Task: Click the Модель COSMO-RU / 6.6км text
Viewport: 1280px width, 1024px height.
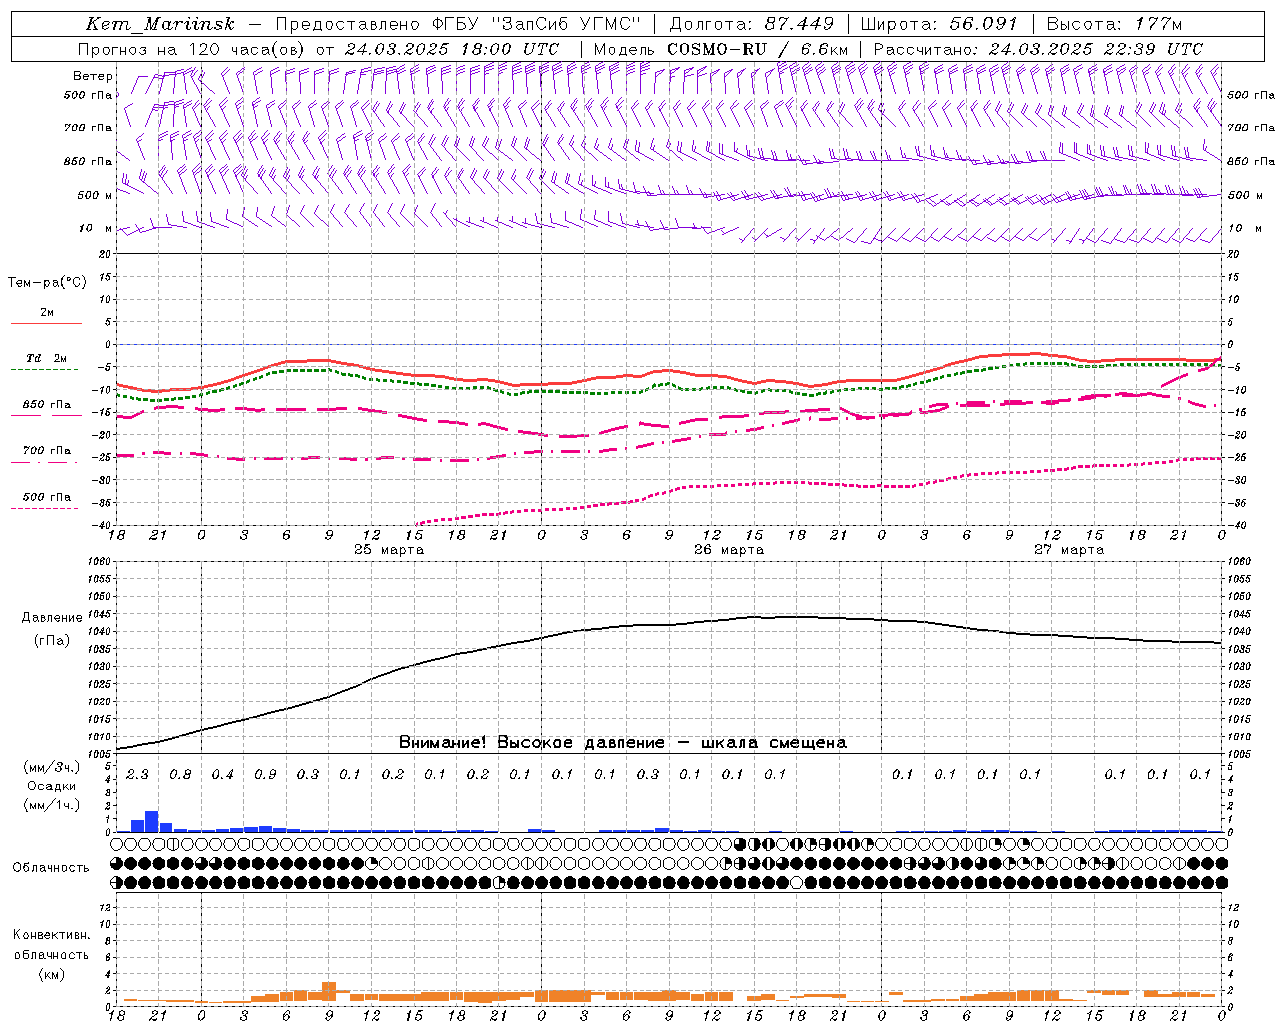Action: [721, 49]
